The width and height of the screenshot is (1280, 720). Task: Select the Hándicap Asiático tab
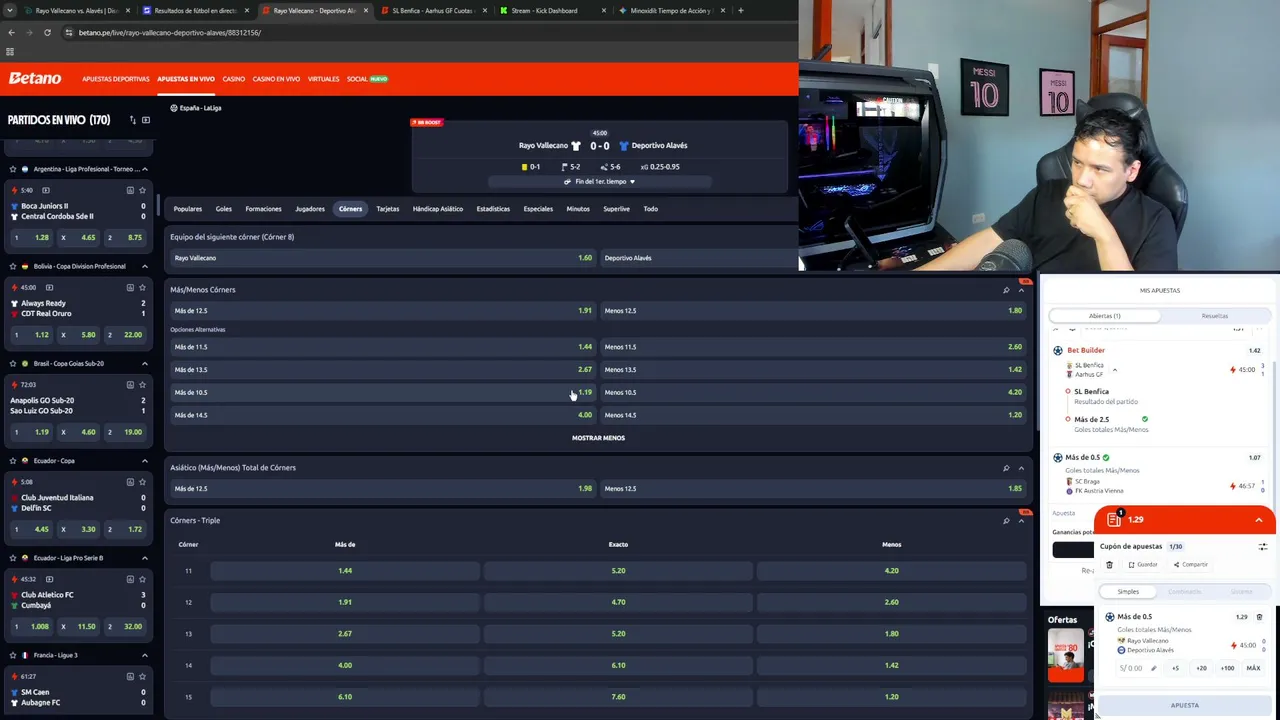click(438, 209)
